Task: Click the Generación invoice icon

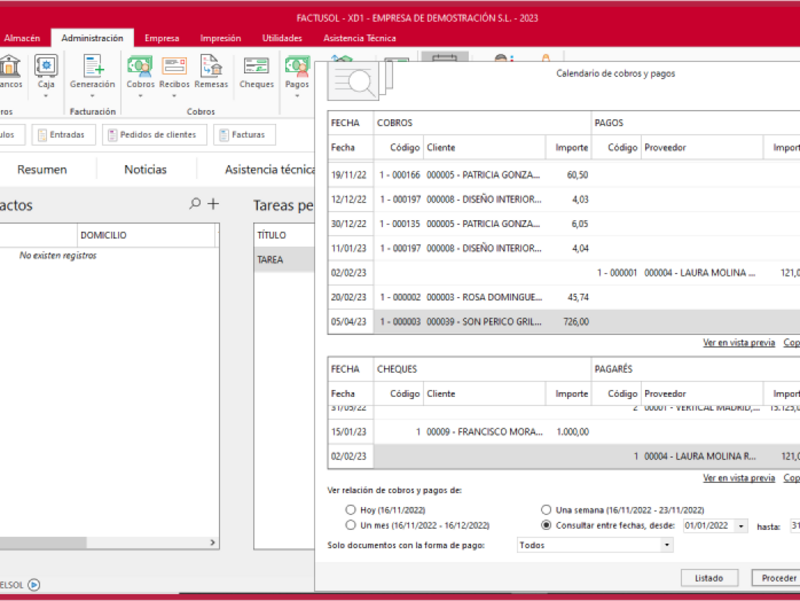Action: point(93,67)
